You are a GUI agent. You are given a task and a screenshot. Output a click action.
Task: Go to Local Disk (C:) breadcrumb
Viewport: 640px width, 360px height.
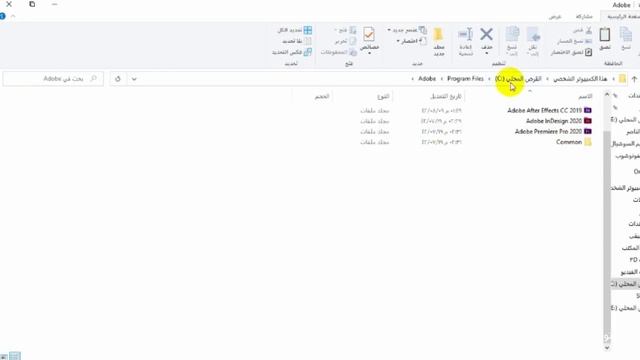(x=518, y=79)
